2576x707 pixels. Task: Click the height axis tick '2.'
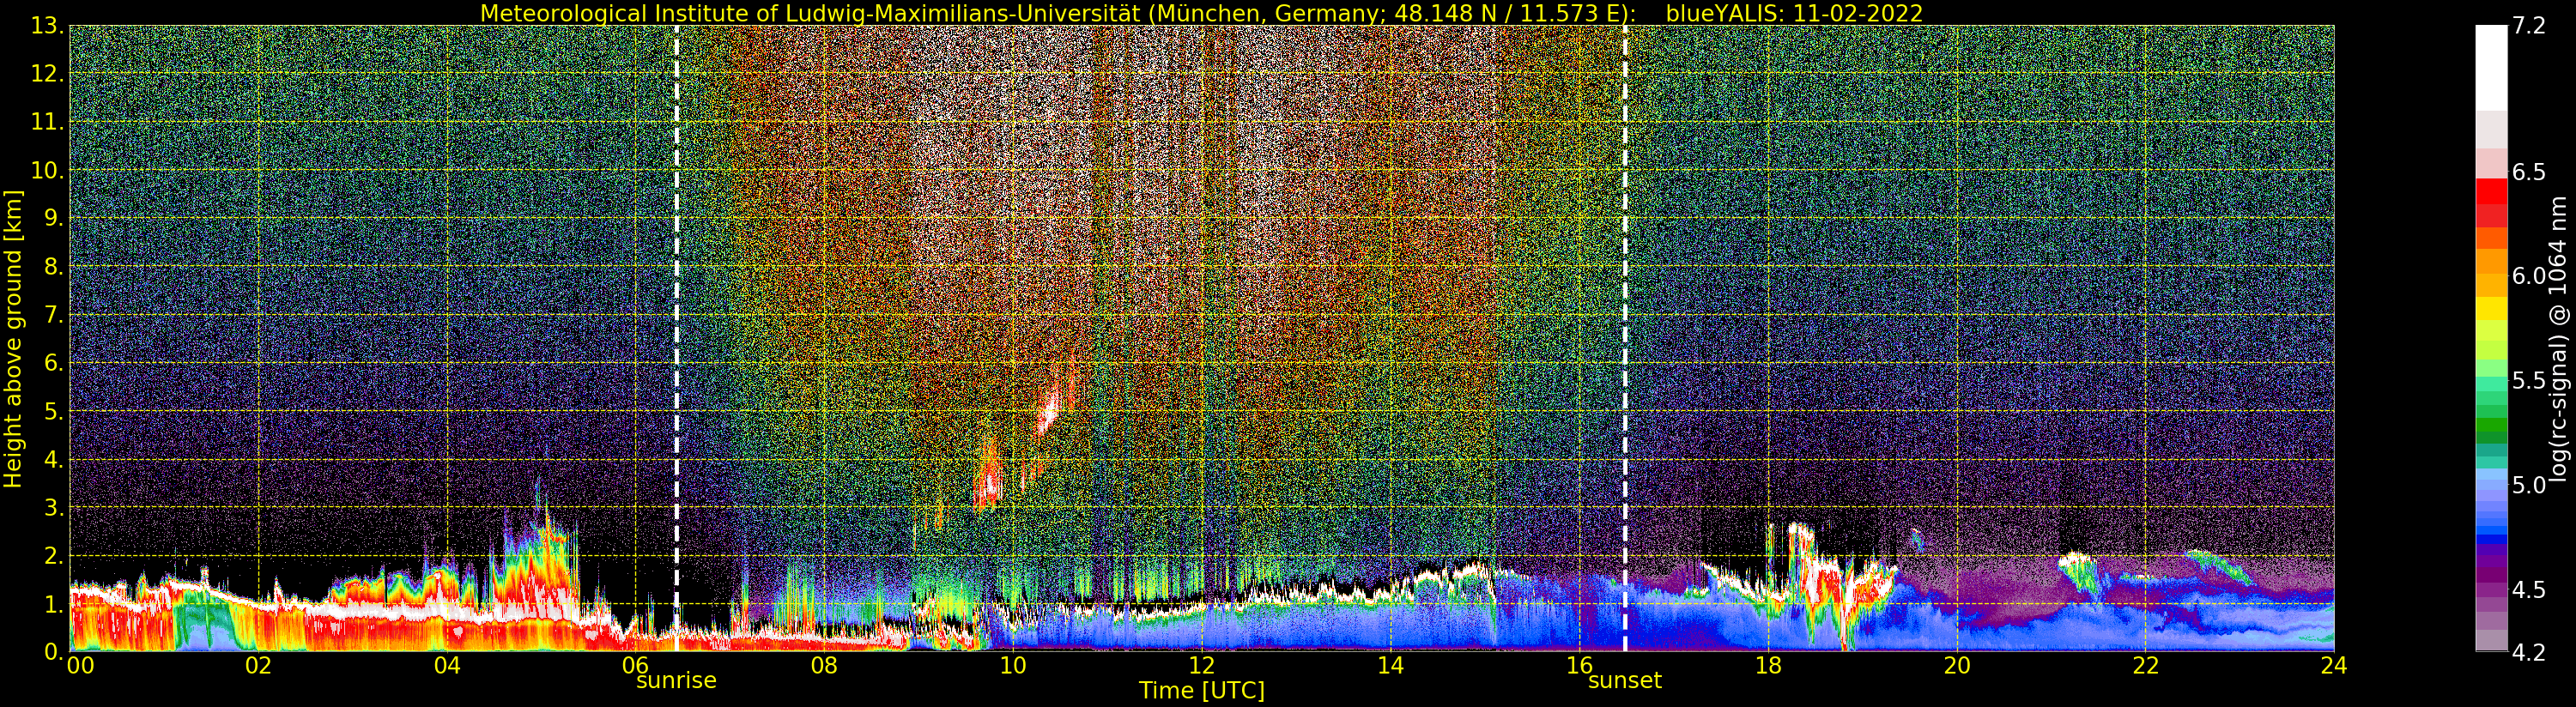pos(53,556)
